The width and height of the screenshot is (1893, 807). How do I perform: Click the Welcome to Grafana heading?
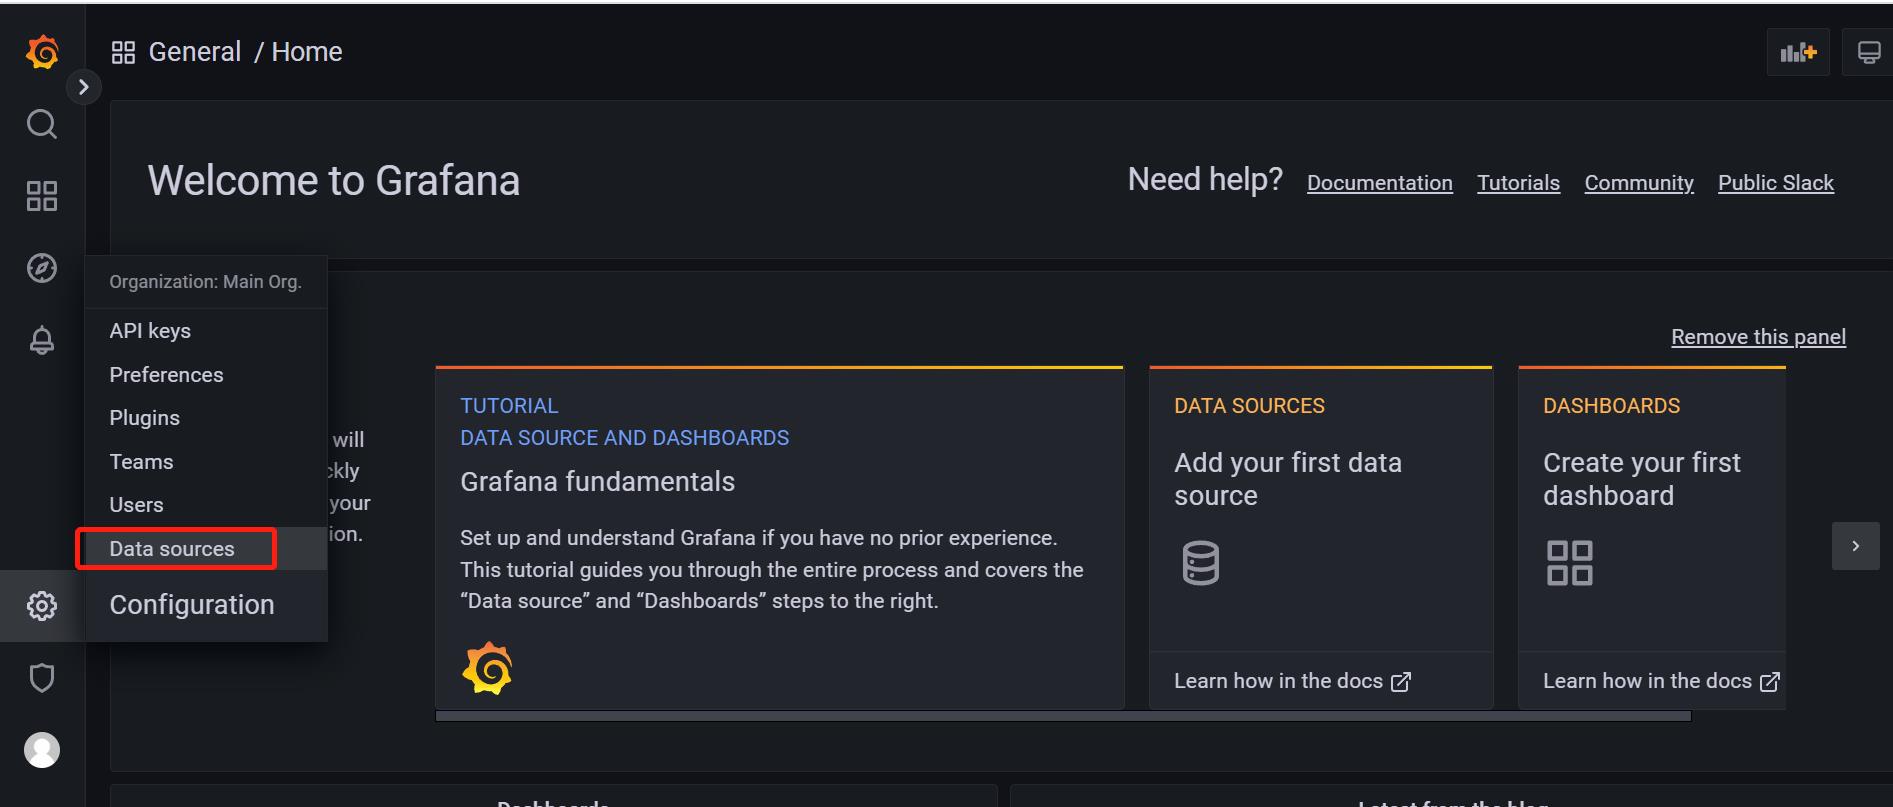(334, 181)
